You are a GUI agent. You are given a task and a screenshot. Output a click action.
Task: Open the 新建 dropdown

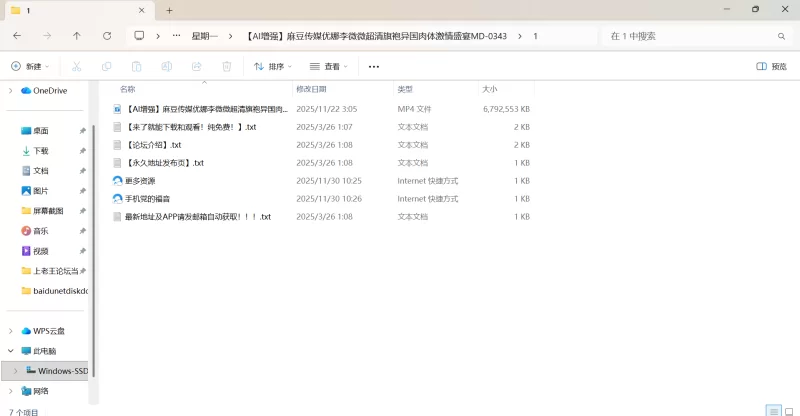[x=32, y=67]
